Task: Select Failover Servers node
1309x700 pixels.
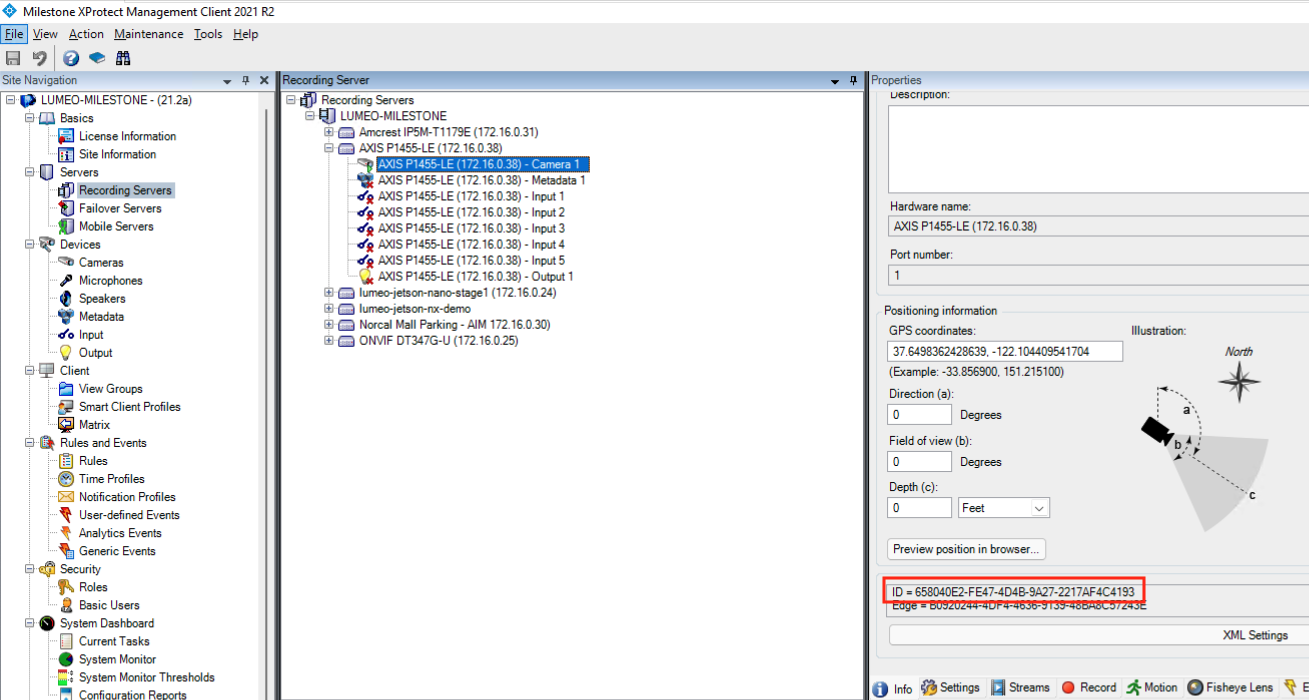Action: tap(120, 208)
